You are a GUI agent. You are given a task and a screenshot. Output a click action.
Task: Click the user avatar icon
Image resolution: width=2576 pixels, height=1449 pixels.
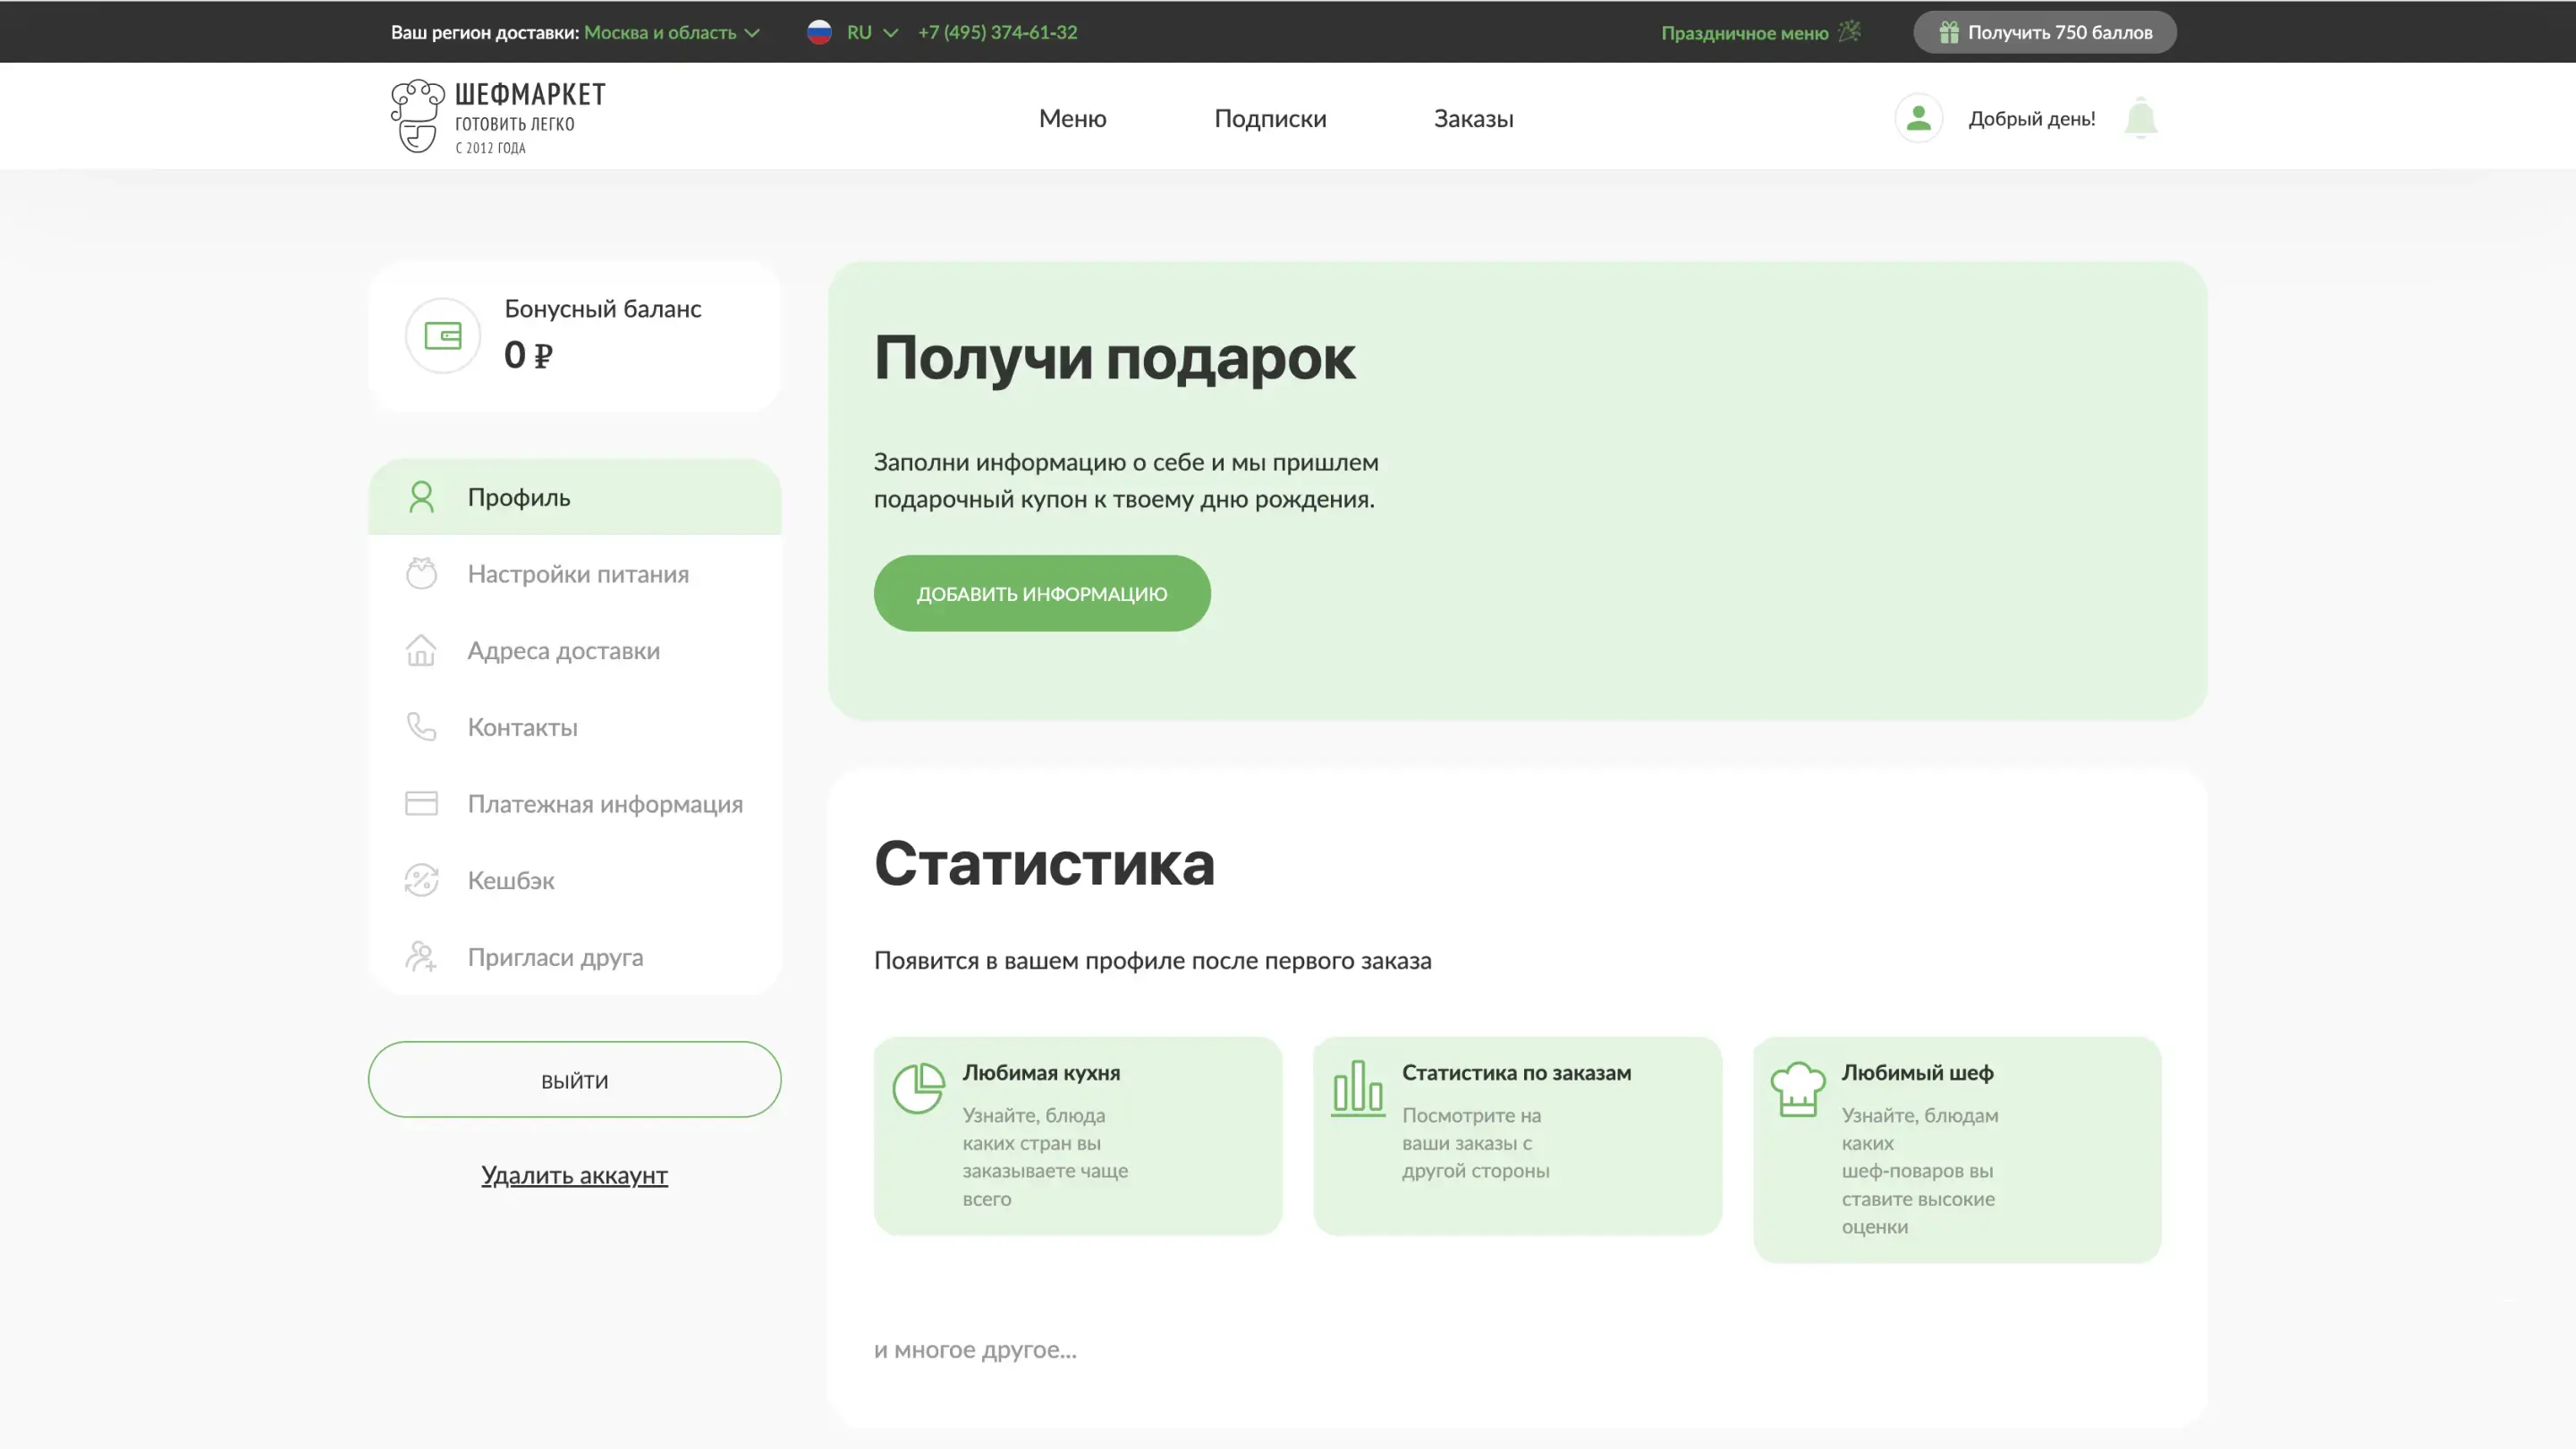1918,118
